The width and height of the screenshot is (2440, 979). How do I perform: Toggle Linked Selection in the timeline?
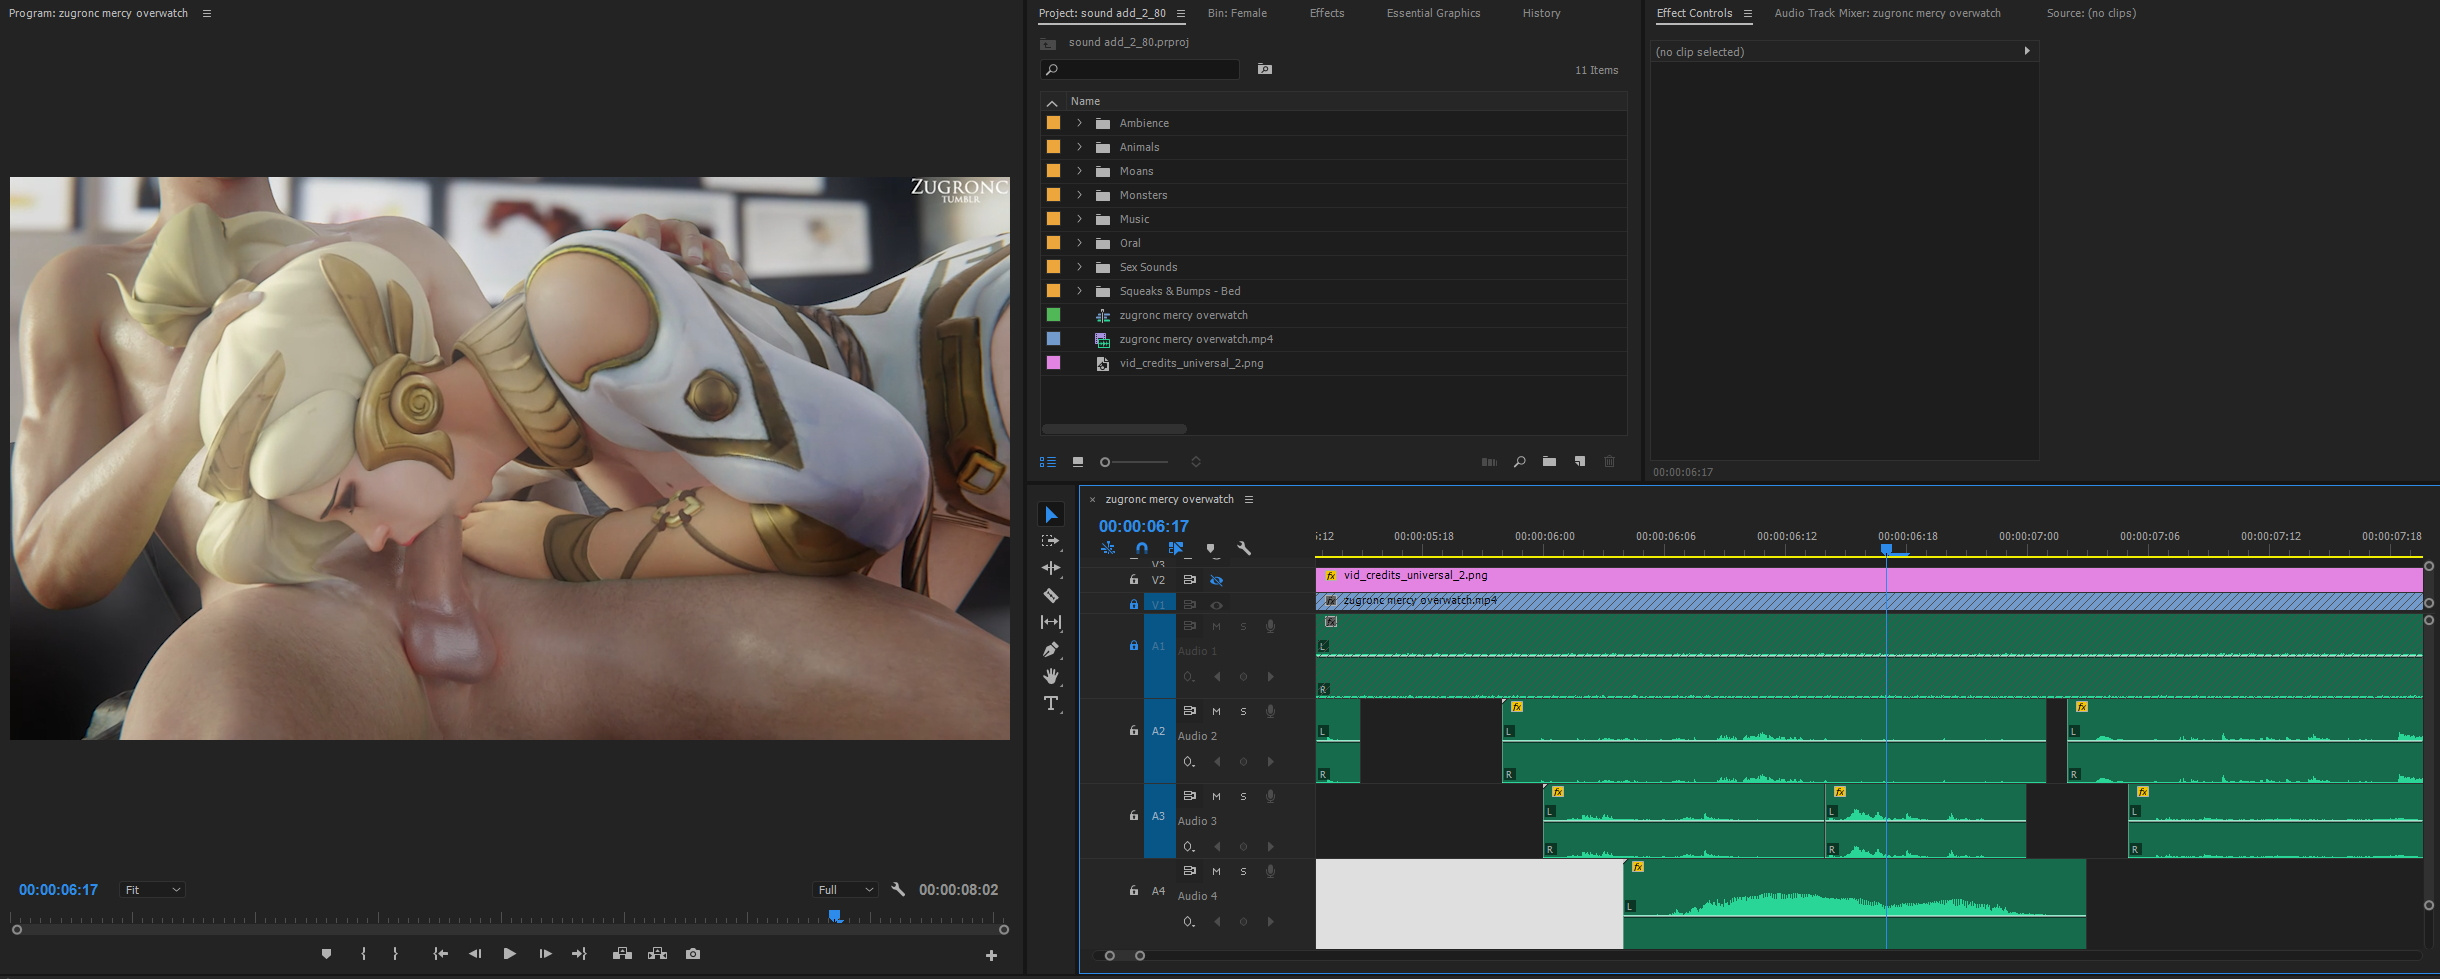(1176, 548)
